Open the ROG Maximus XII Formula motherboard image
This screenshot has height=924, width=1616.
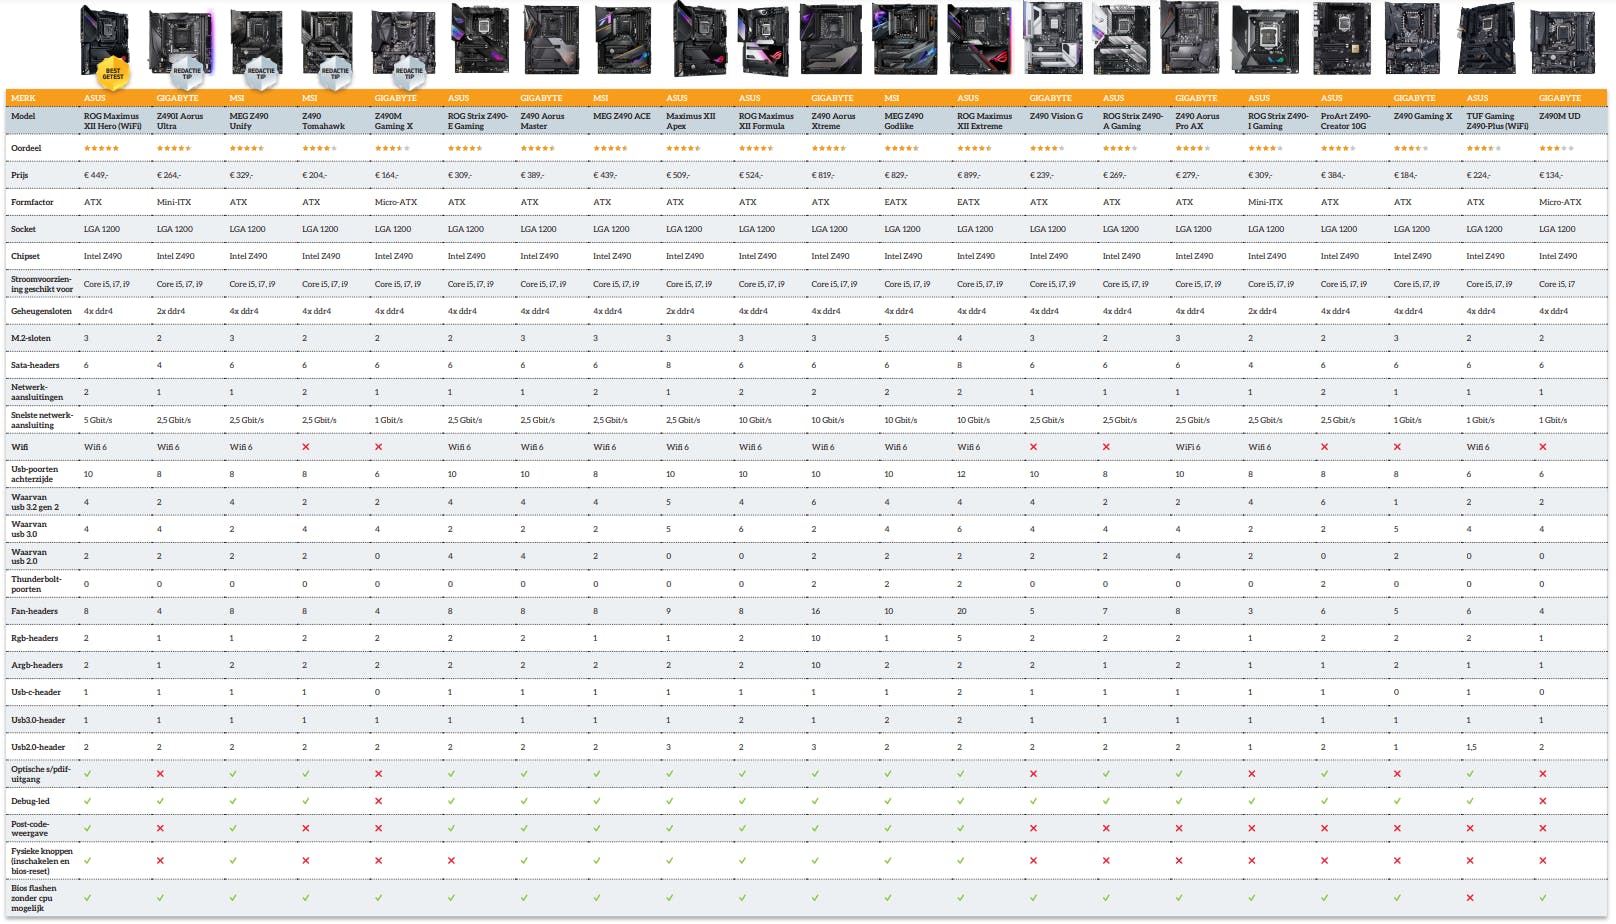pyautogui.click(x=764, y=41)
